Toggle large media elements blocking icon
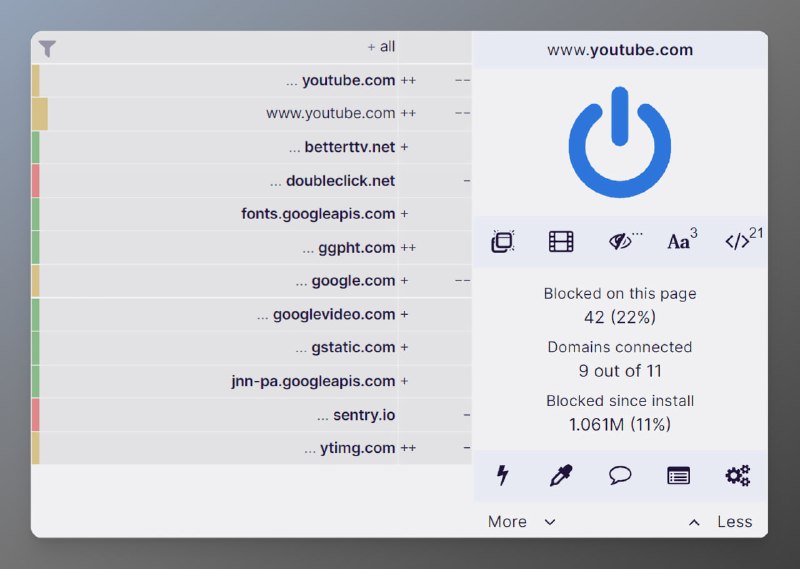Image resolution: width=800 pixels, height=569 pixels. (561, 241)
